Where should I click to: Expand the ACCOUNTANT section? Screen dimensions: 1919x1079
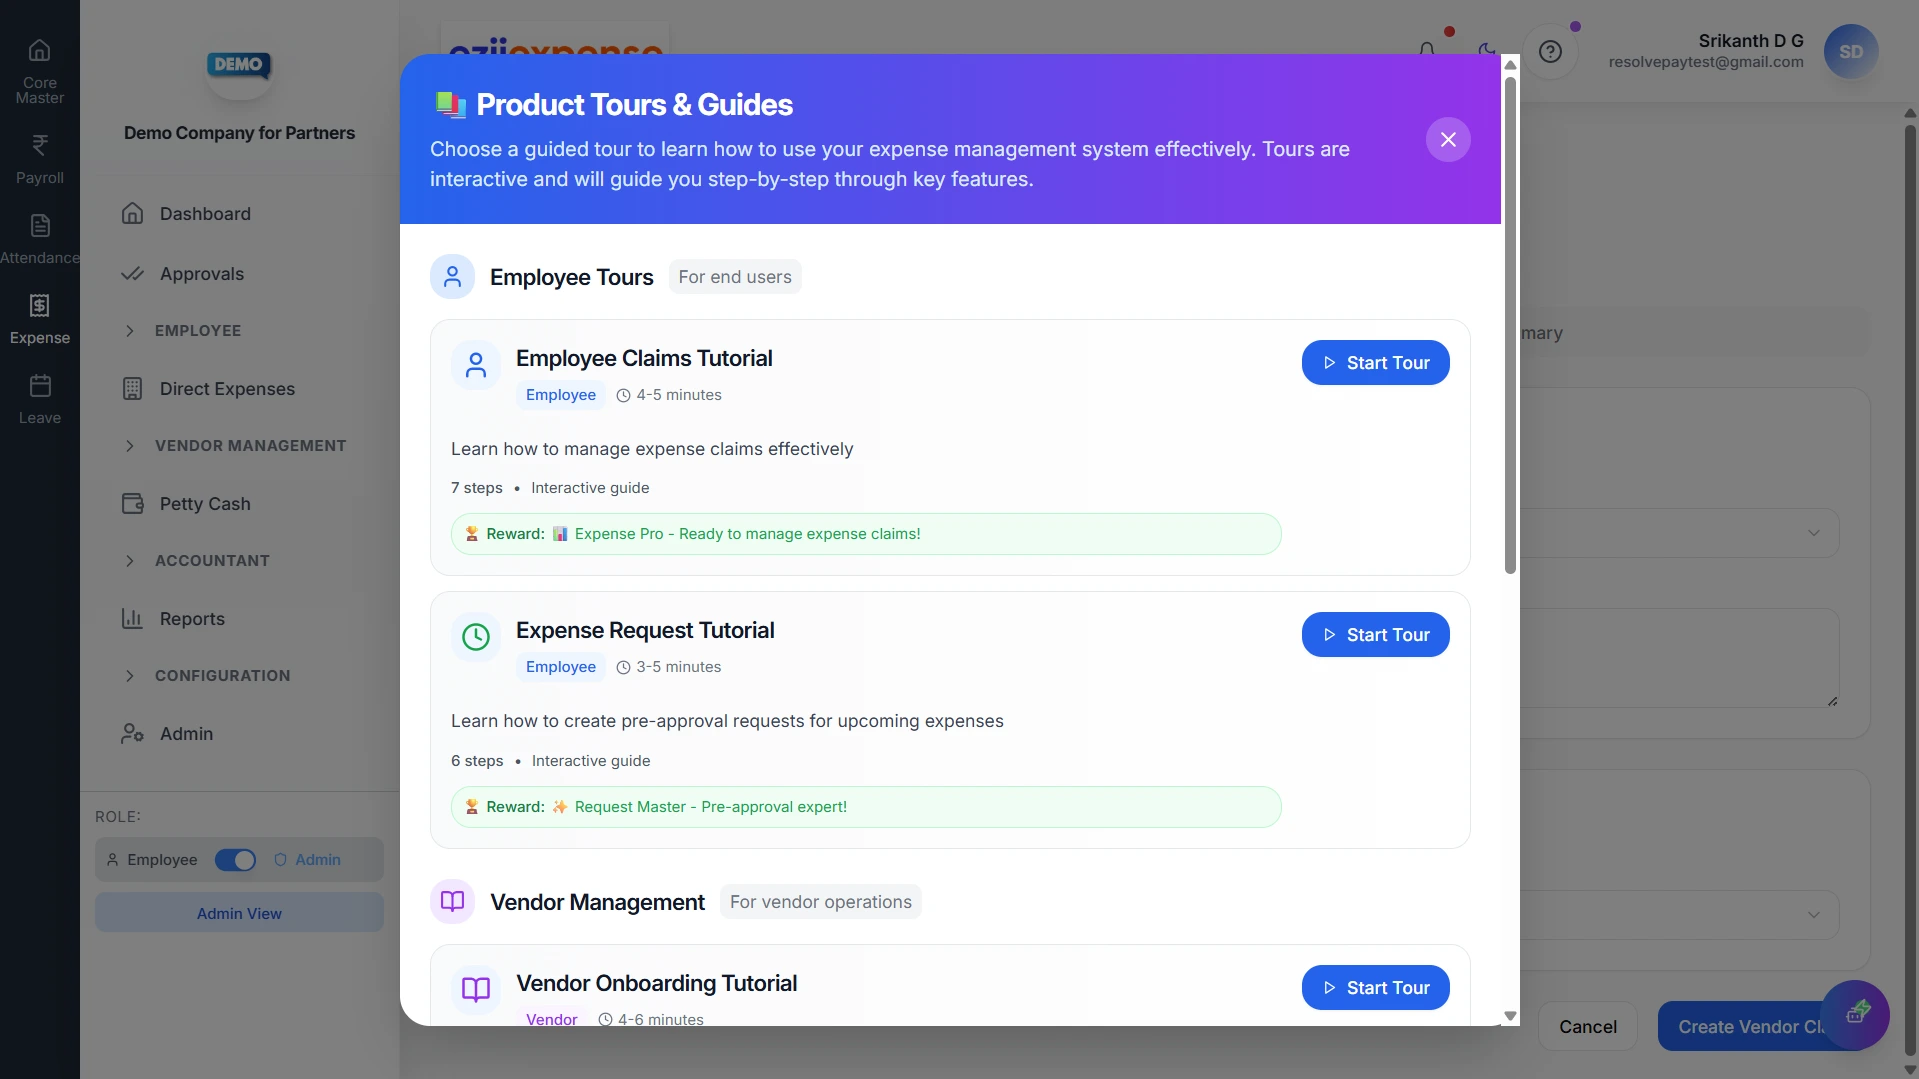[212, 560]
